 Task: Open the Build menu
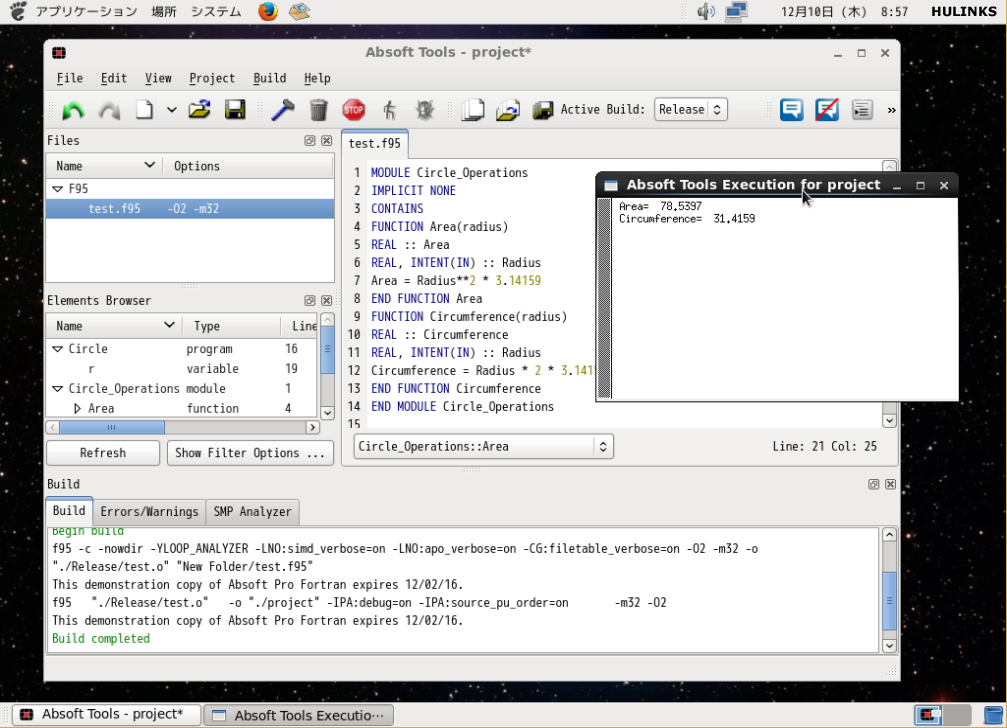point(270,78)
